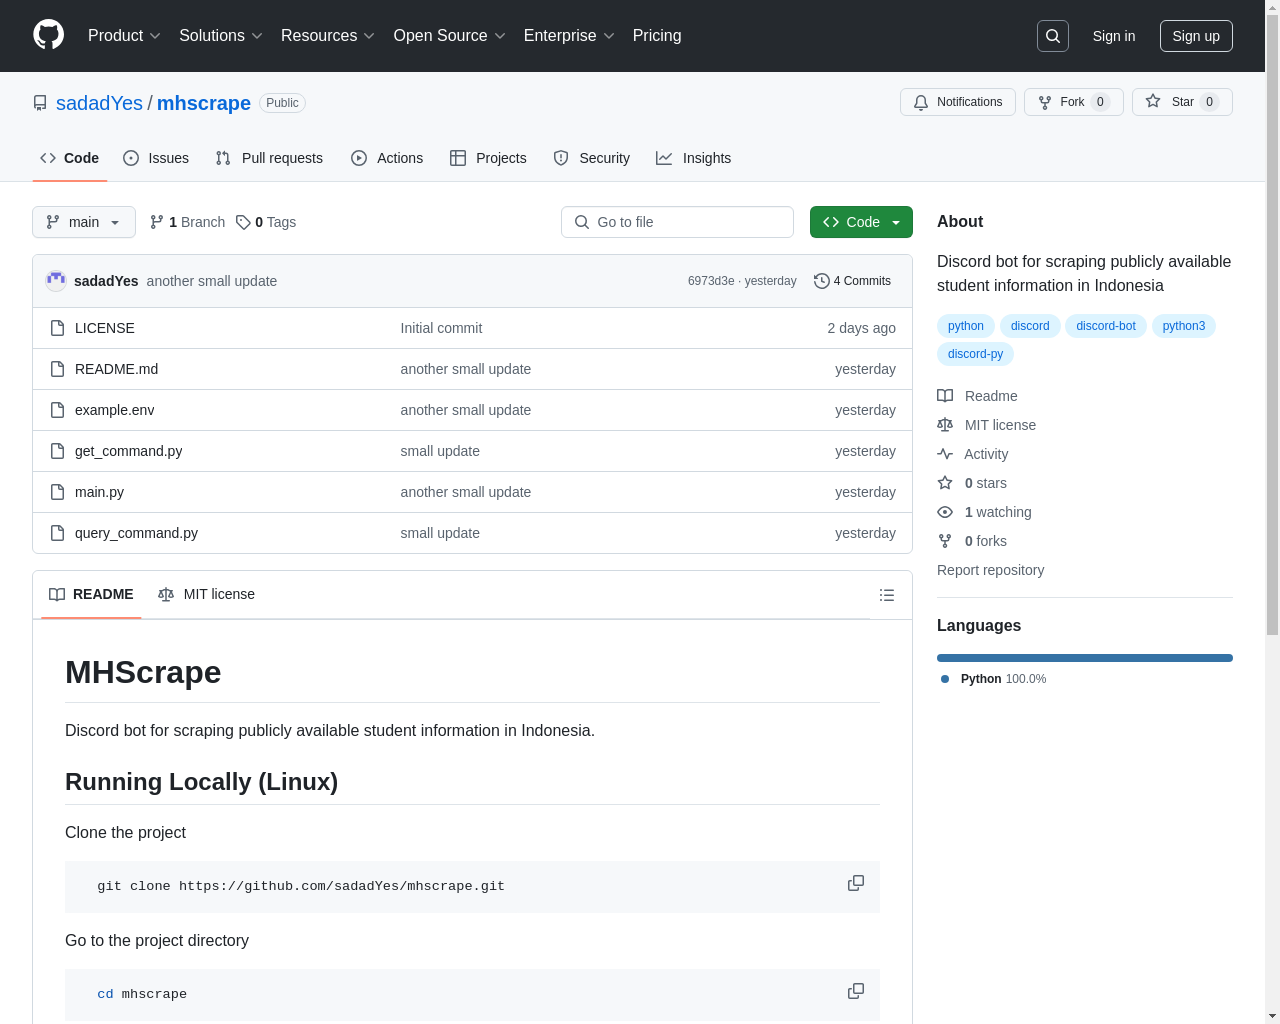The width and height of the screenshot is (1280, 1024).
Task: Click the commits history clock icon
Action: 822,281
